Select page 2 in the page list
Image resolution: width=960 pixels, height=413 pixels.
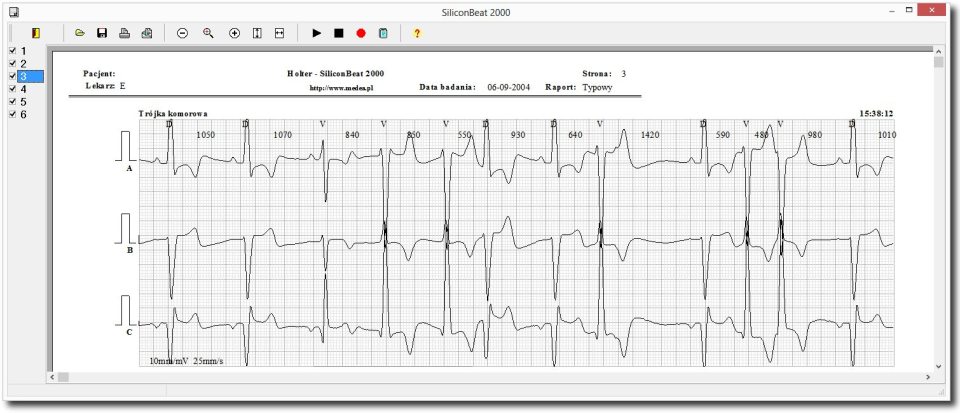23,64
